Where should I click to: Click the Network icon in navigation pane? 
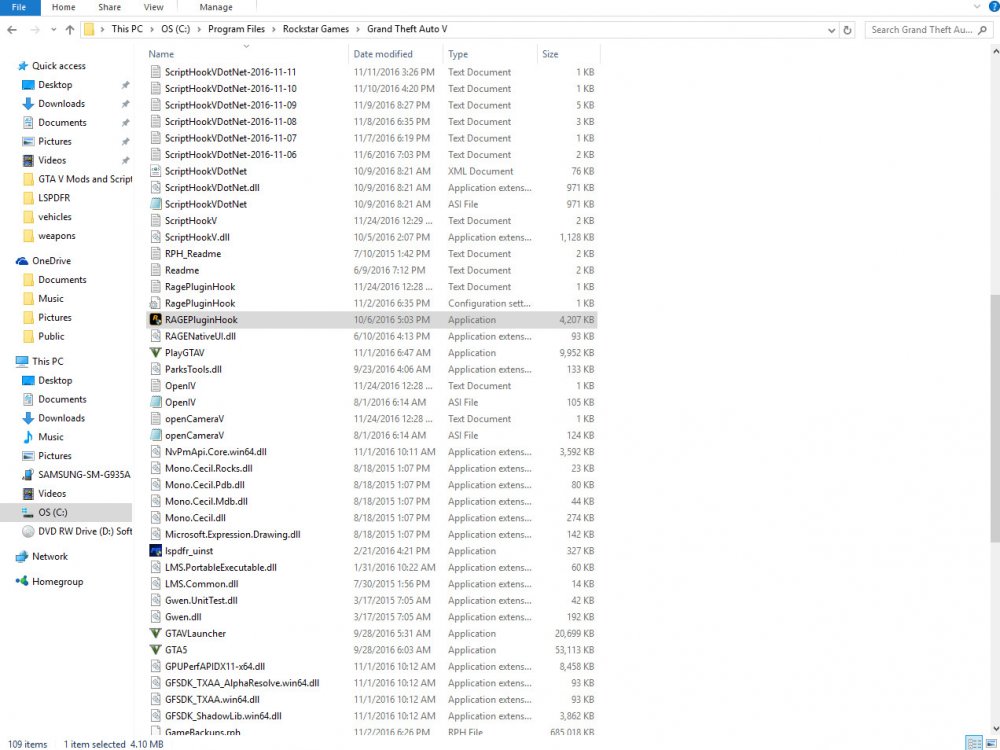pos(22,557)
